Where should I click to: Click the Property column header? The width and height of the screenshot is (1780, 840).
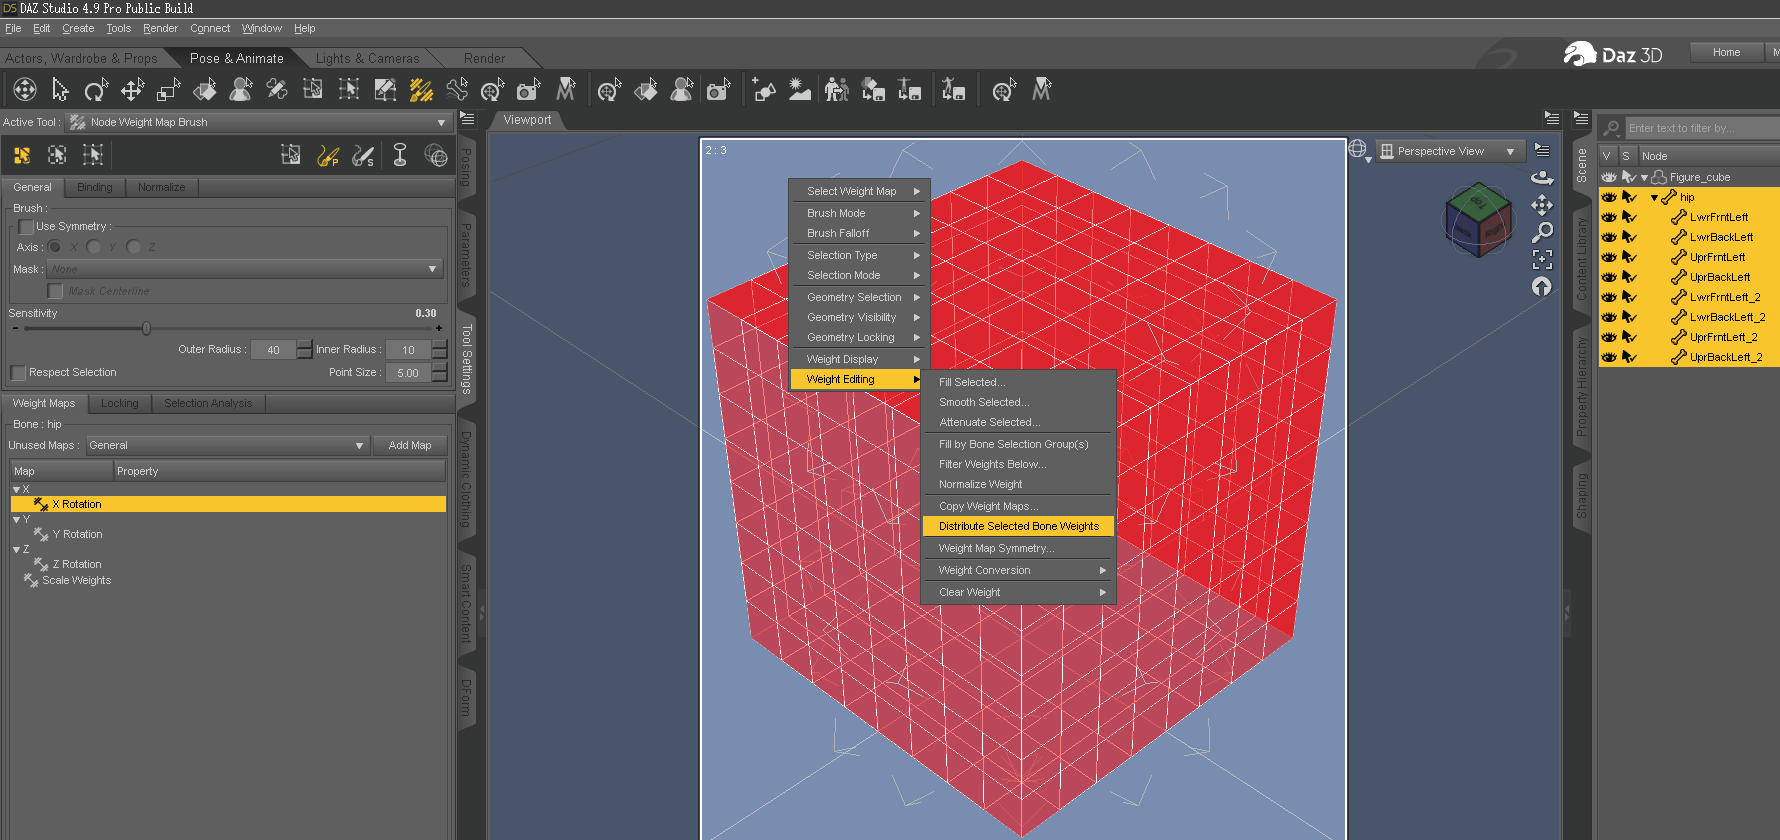tap(279, 471)
